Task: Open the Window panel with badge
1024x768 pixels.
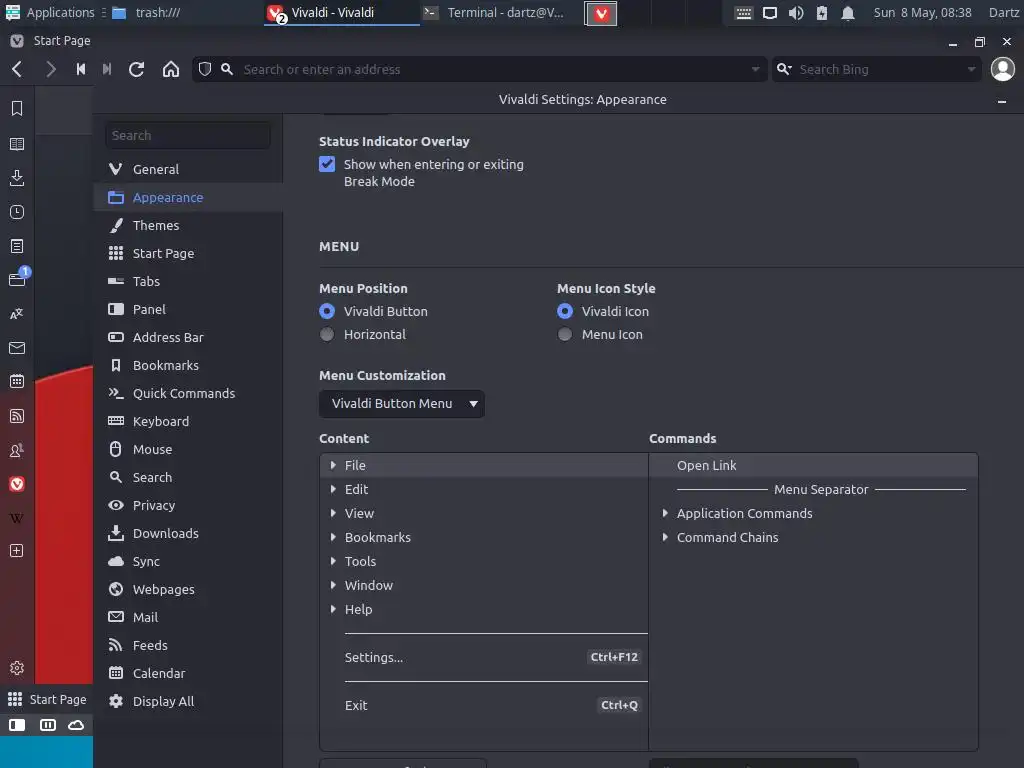Action: (17, 280)
